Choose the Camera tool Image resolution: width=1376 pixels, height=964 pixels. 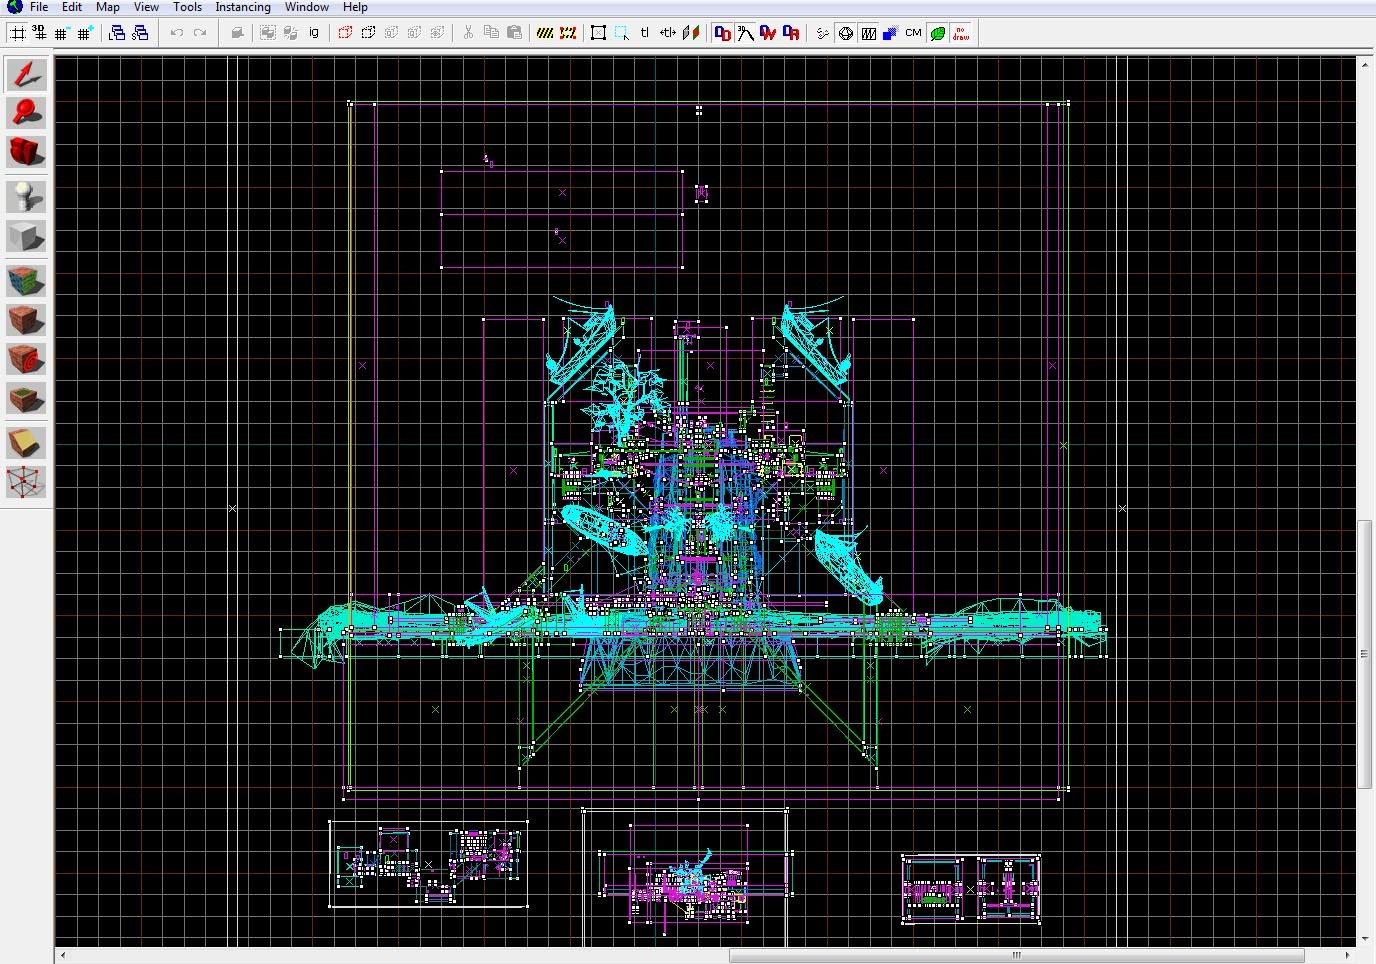(x=26, y=152)
